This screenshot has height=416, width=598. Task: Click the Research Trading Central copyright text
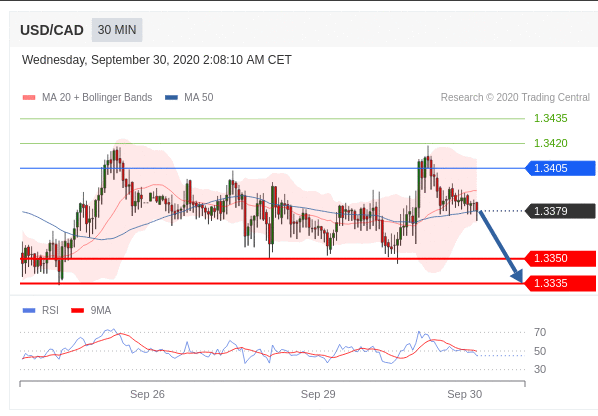[515, 98]
